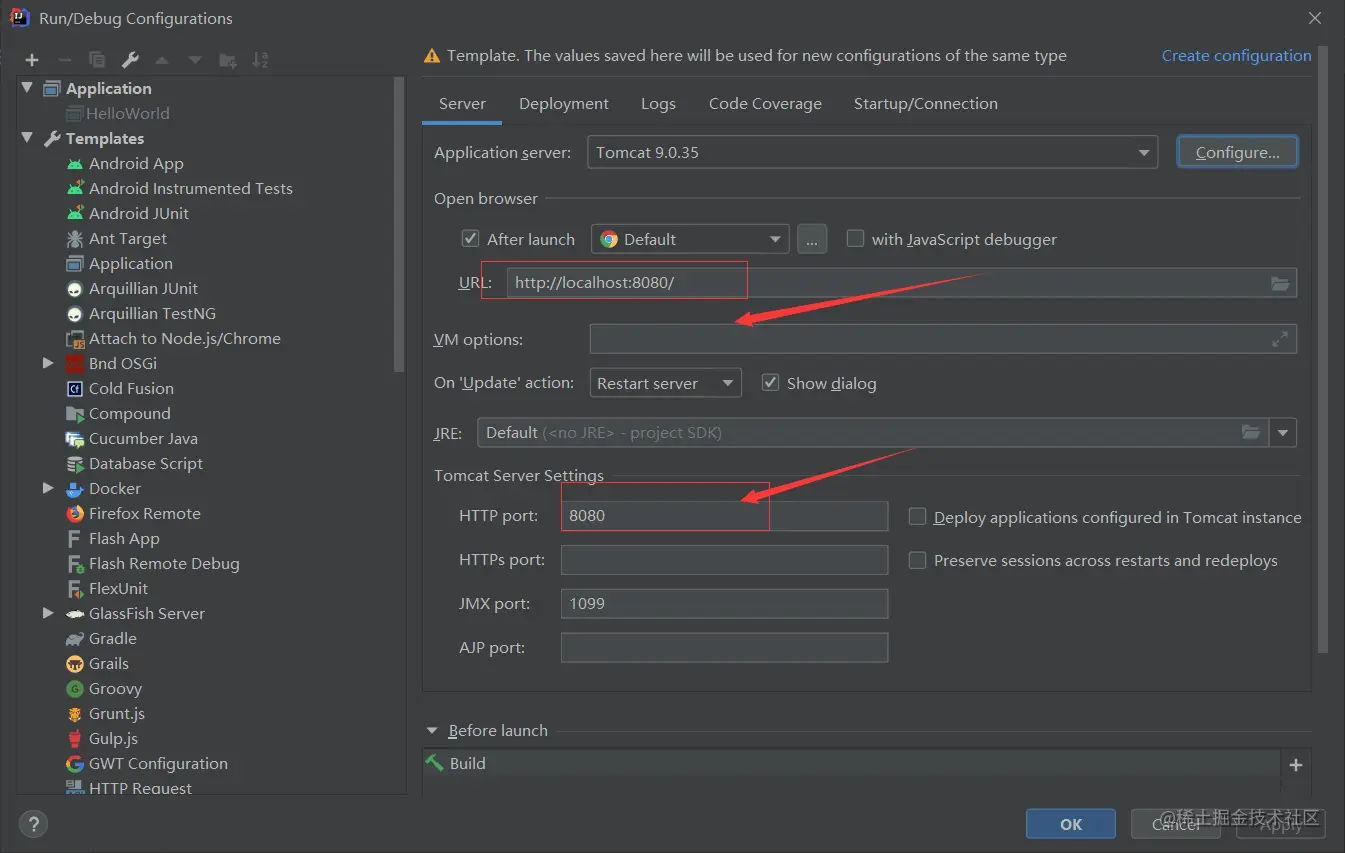Click the Copy Configuration icon
Image resolution: width=1345 pixels, height=853 pixels.
pyautogui.click(x=97, y=60)
